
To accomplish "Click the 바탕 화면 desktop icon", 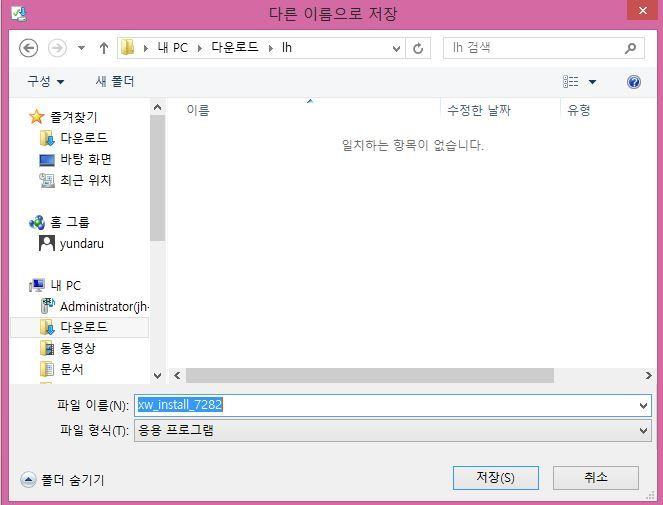I will point(47,160).
